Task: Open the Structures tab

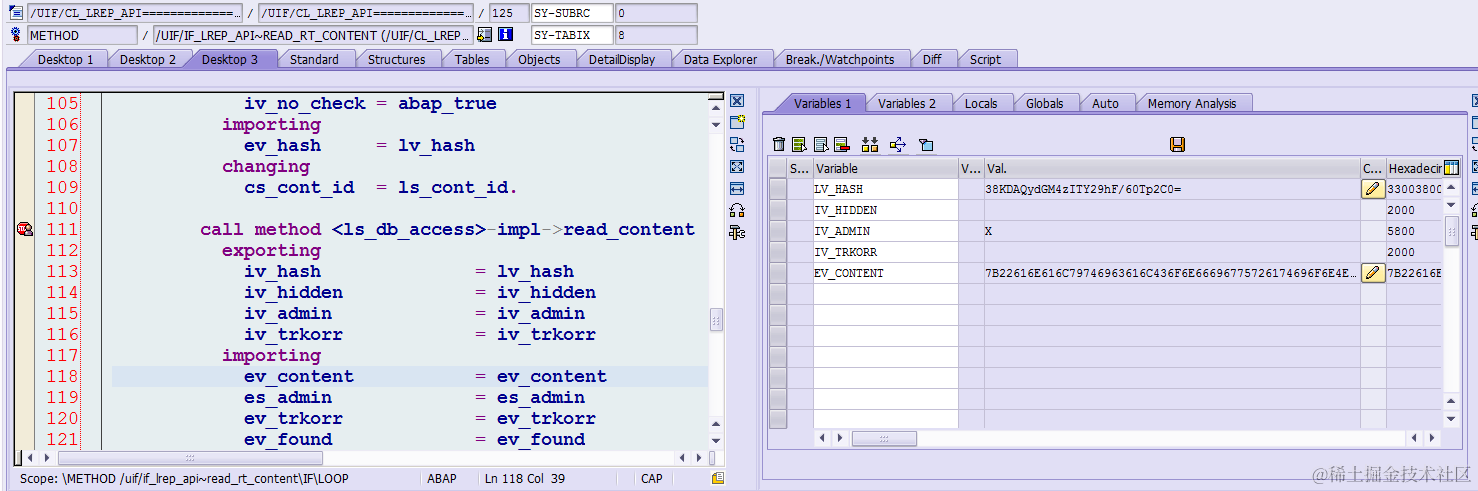Action: pos(397,59)
